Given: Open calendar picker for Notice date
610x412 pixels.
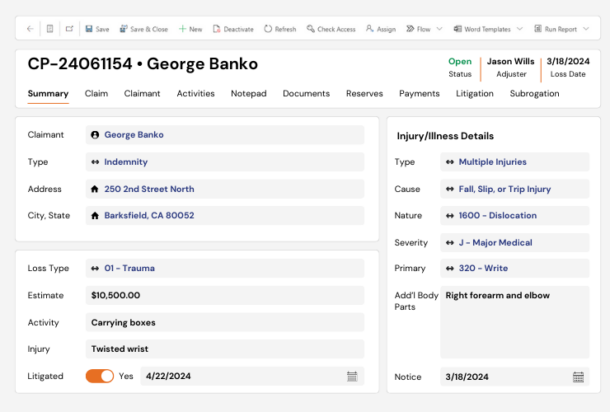Looking at the screenshot, I should tap(578, 377).
